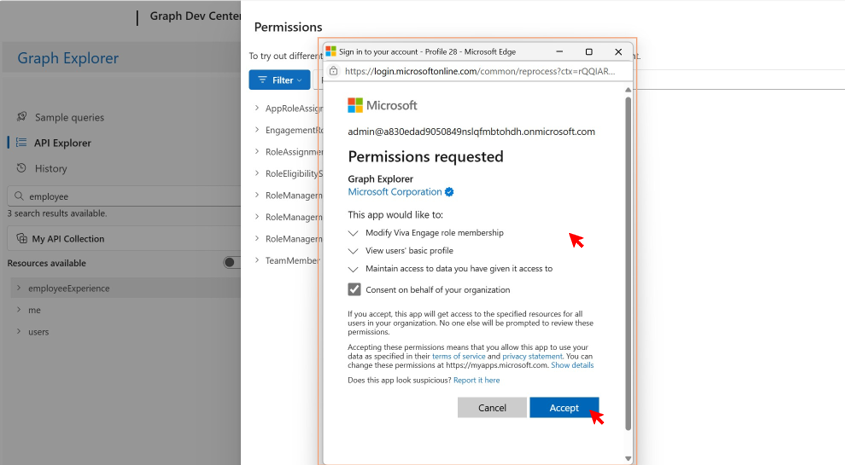
Task: Select API Explorer in sidebar
Action: (x=63, y=143)
